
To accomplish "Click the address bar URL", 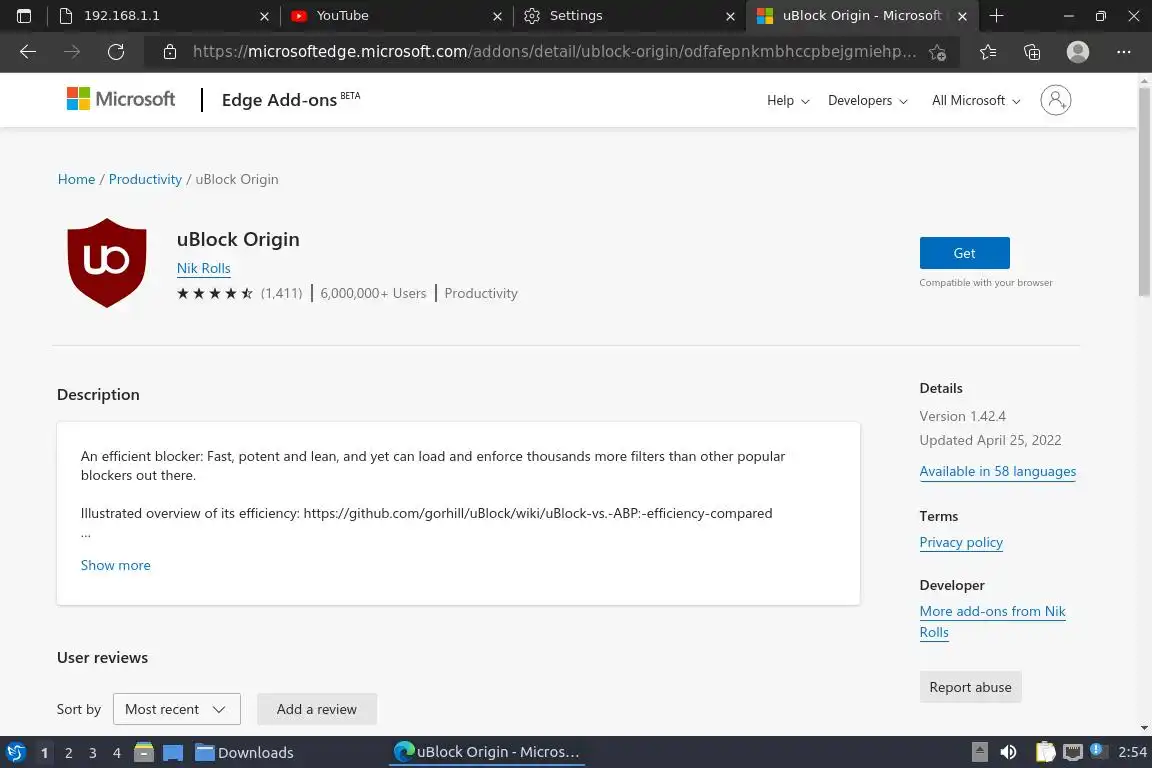I will pos(554,51).
